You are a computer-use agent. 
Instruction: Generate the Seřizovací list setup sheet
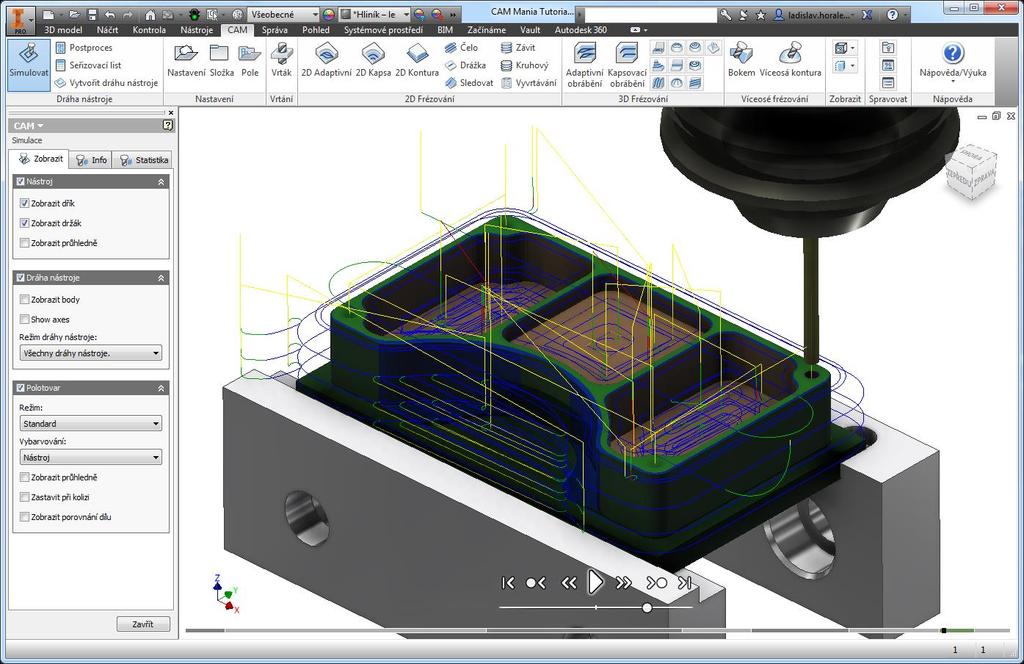click(x=88, y=65)
